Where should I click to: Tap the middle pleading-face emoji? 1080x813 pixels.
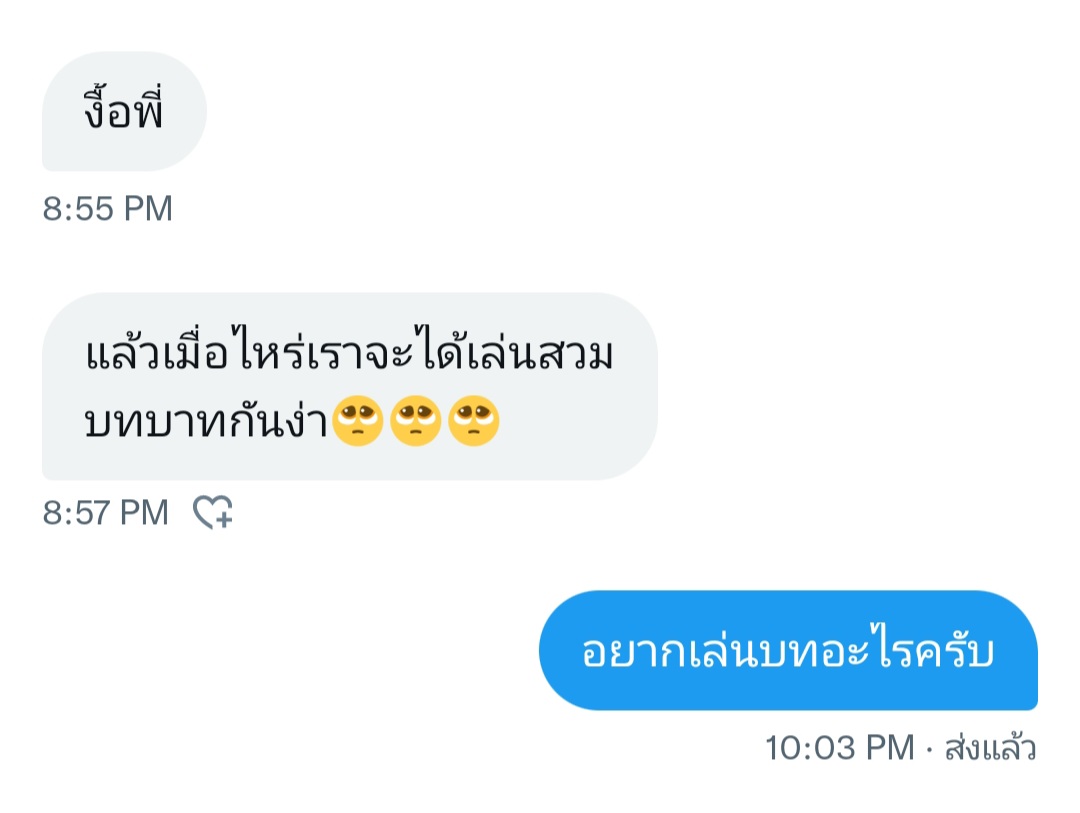(415, 421)
